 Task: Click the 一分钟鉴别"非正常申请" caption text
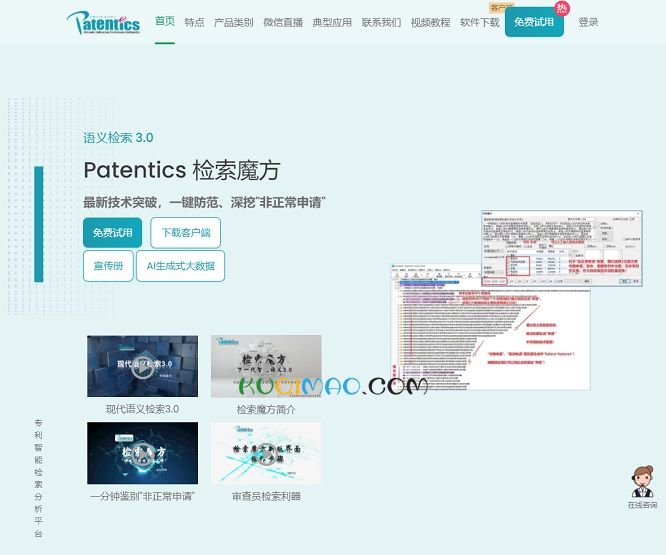coord(142,496)
